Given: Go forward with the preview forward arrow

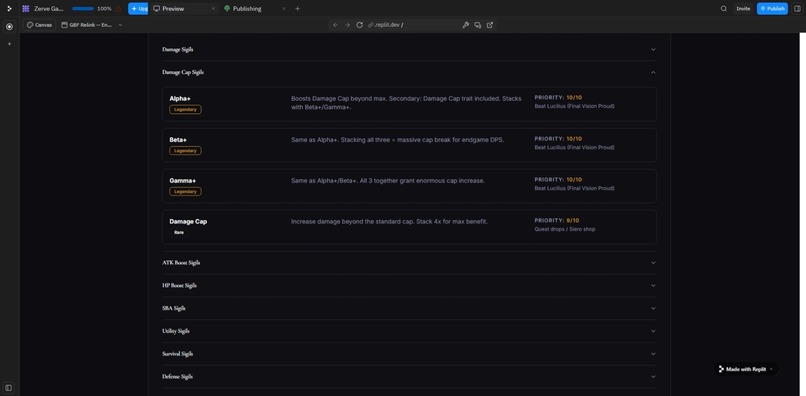Looking at the screenshot, I should 347,25.
